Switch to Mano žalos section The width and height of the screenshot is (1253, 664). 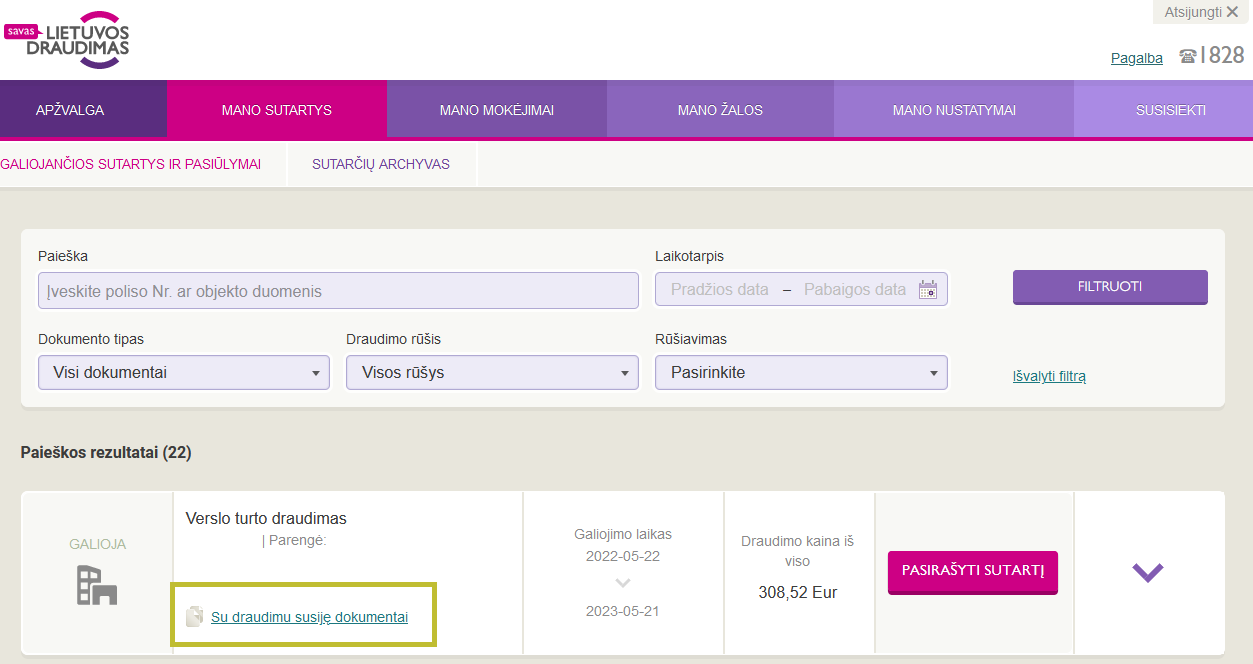click(x=720, y=110)
